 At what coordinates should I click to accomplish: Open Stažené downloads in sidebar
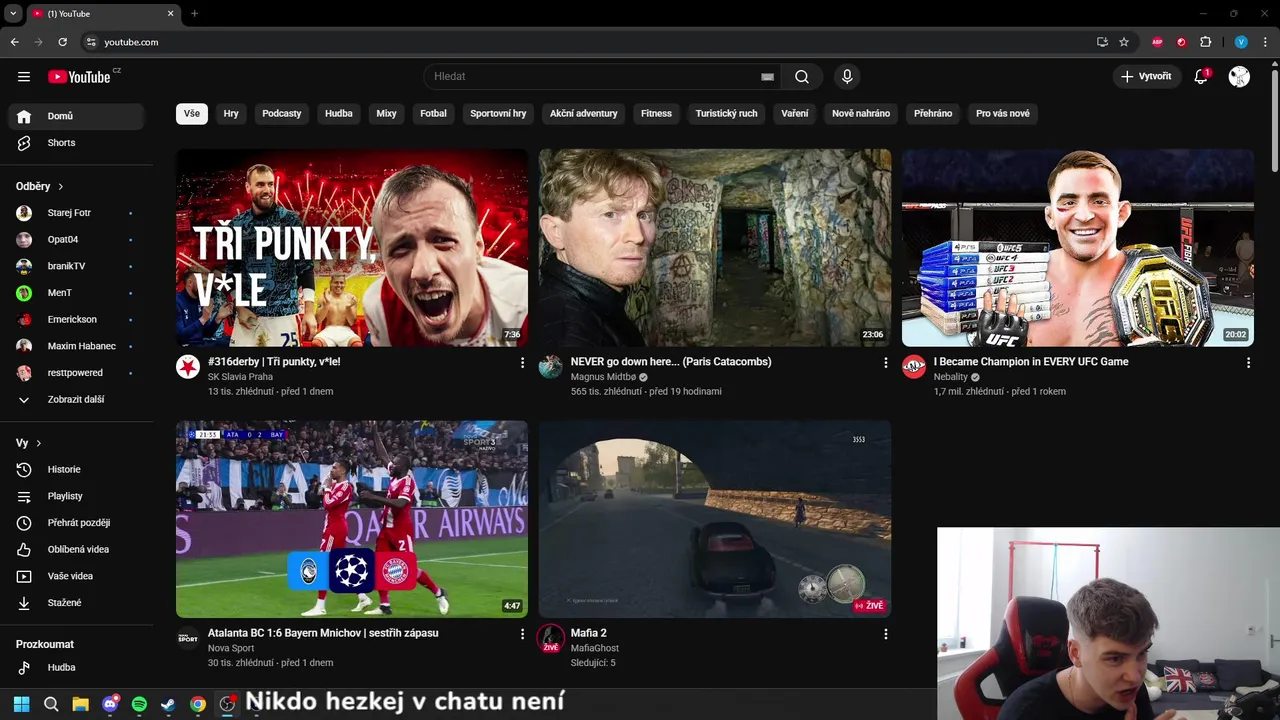(x=76, y=603)
